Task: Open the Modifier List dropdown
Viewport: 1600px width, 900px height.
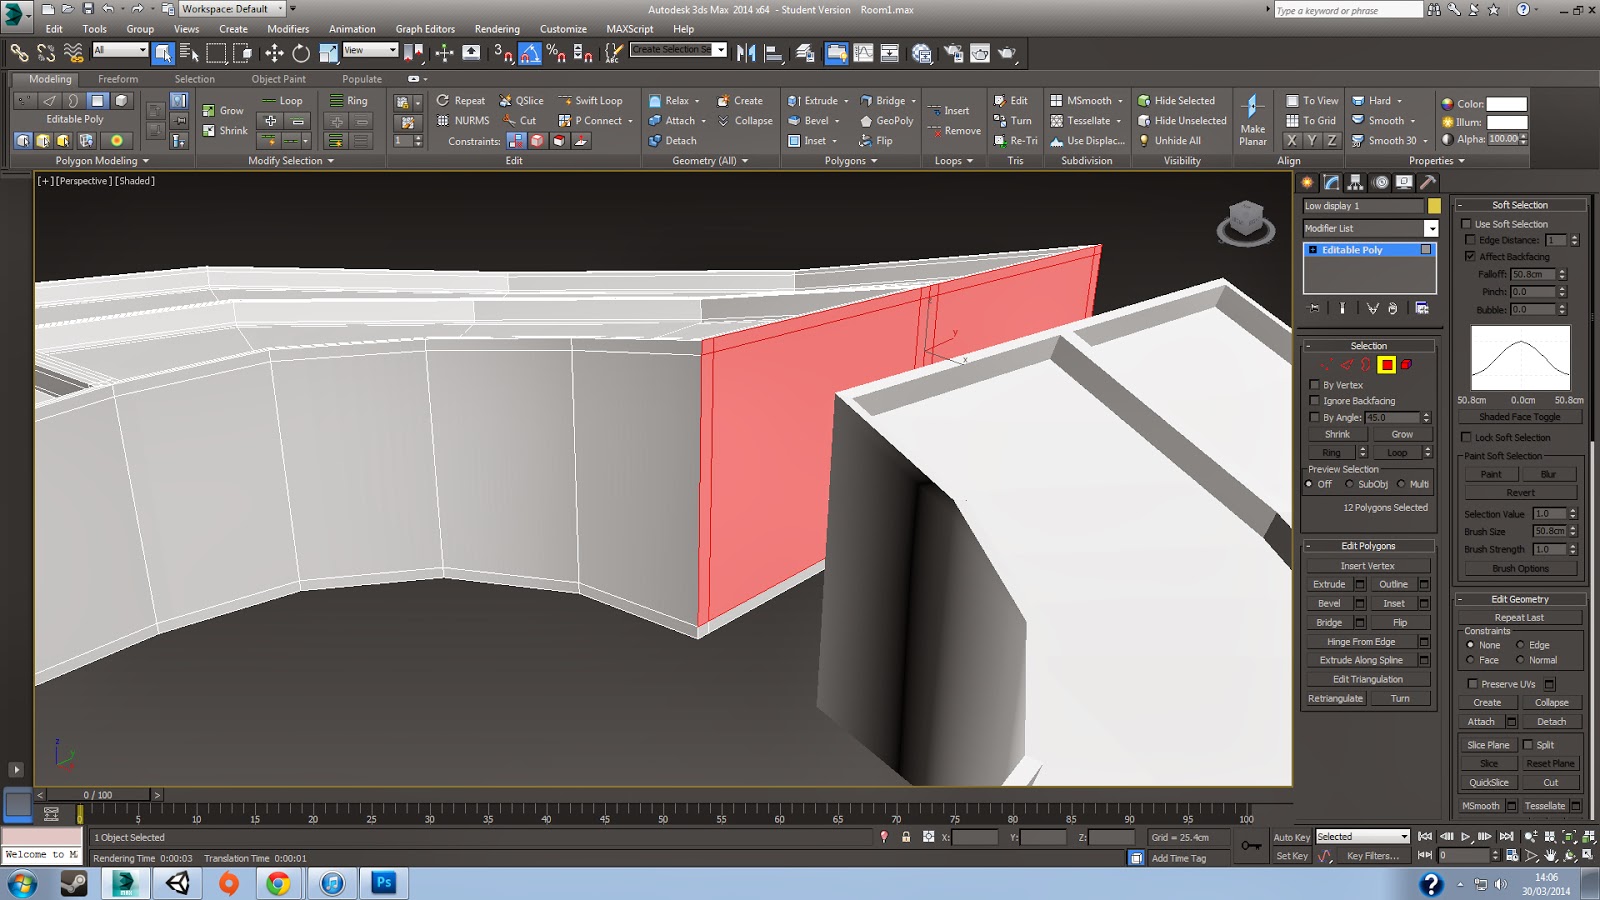Action: 1431,229
